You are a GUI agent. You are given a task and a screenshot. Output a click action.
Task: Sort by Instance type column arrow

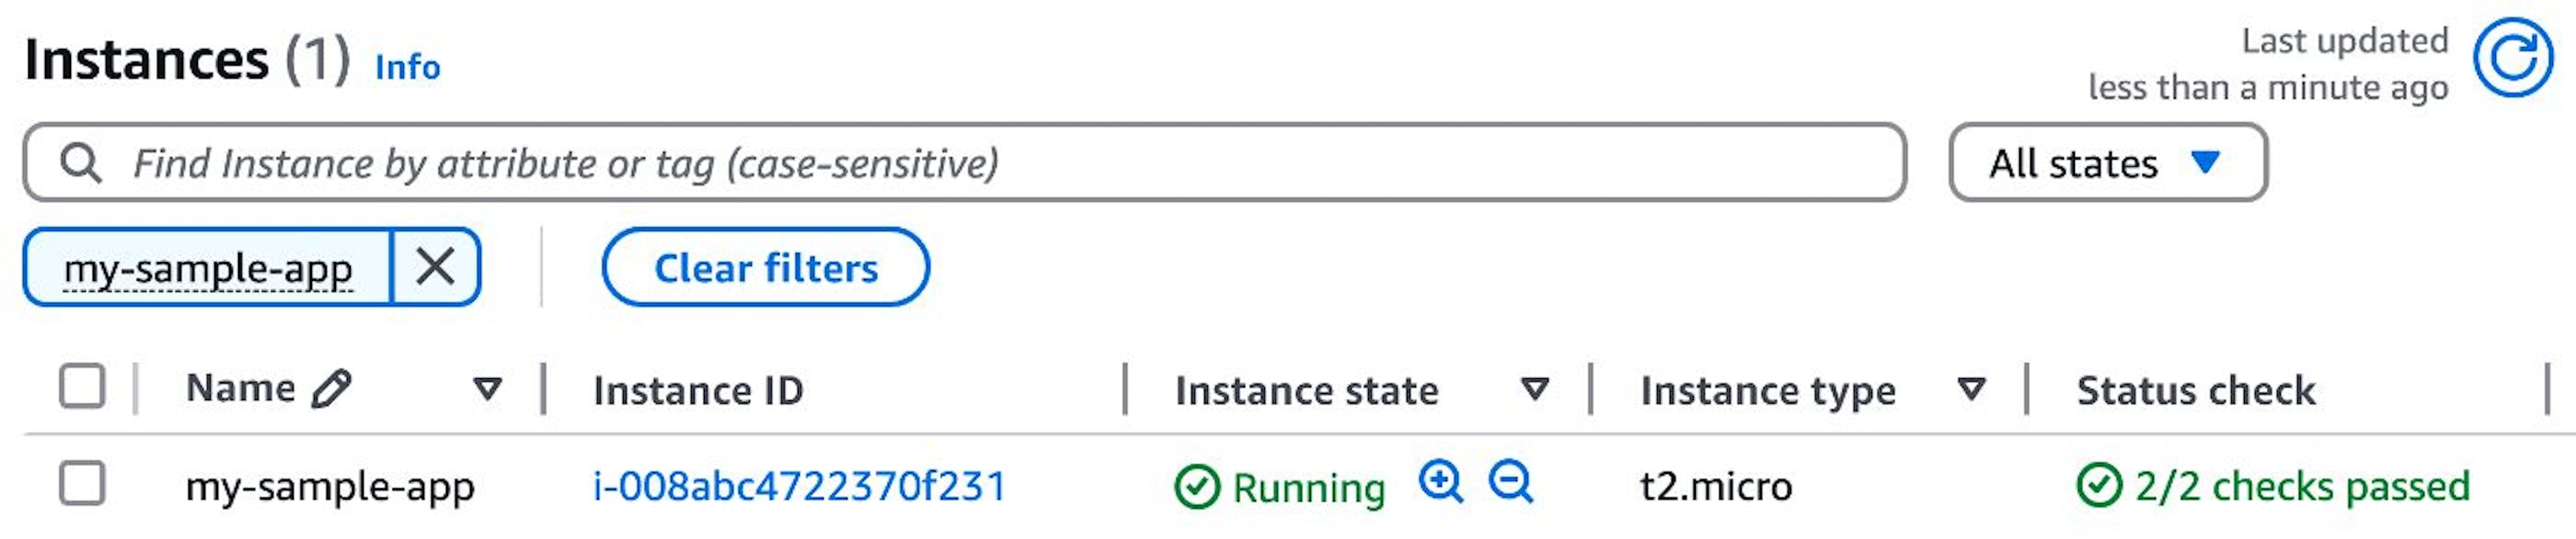pos(1970,388)
